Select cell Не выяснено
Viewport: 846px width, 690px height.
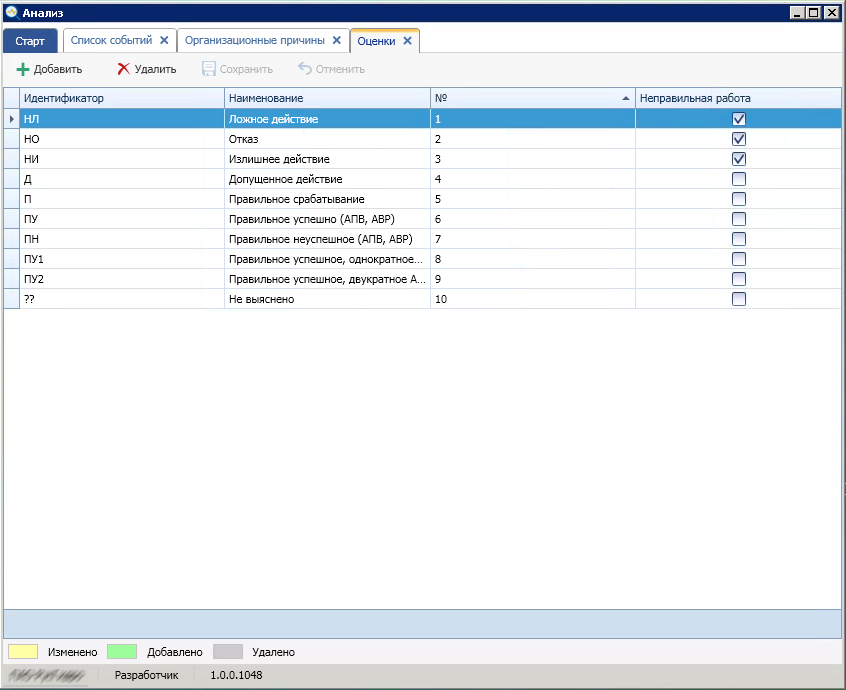tap(327, 298)
